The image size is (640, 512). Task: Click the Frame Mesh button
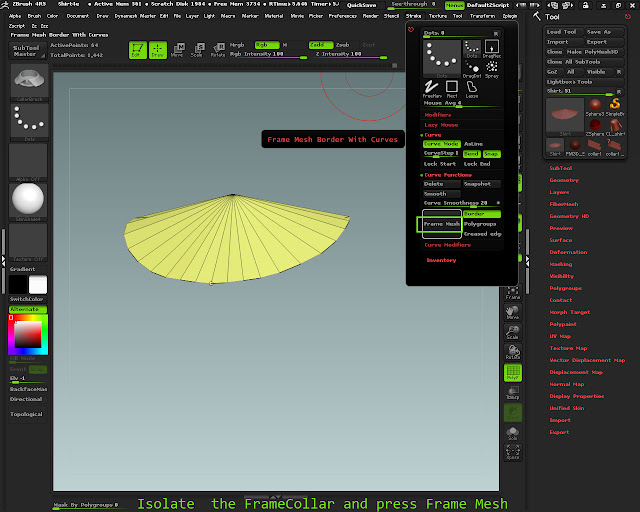442,224
